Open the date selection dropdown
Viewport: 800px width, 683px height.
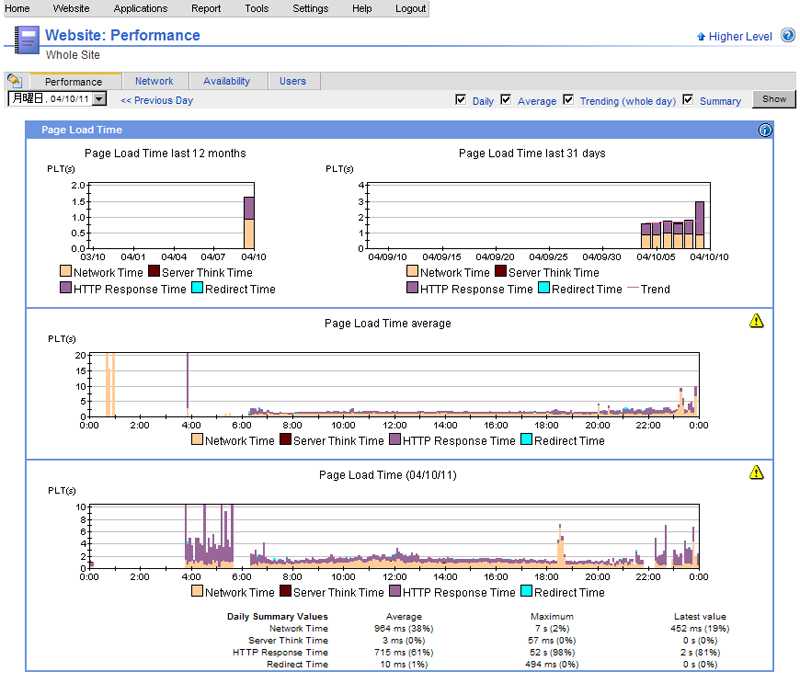tap(99, 99)
